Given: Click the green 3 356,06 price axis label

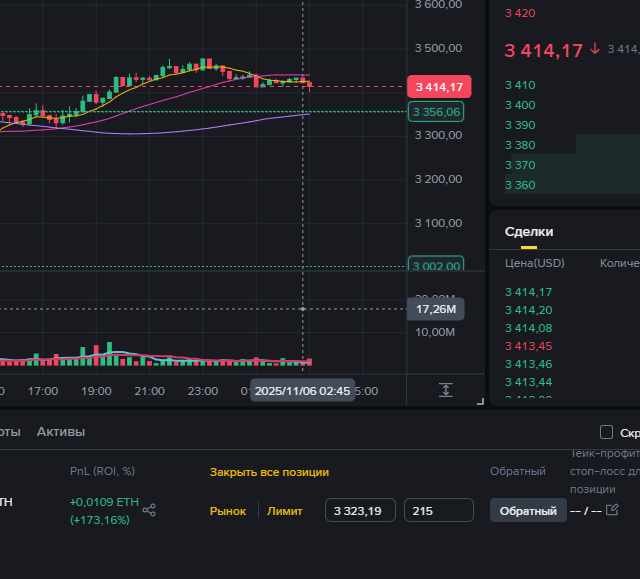Looking at the screenshot, I should tap(437, 112).
